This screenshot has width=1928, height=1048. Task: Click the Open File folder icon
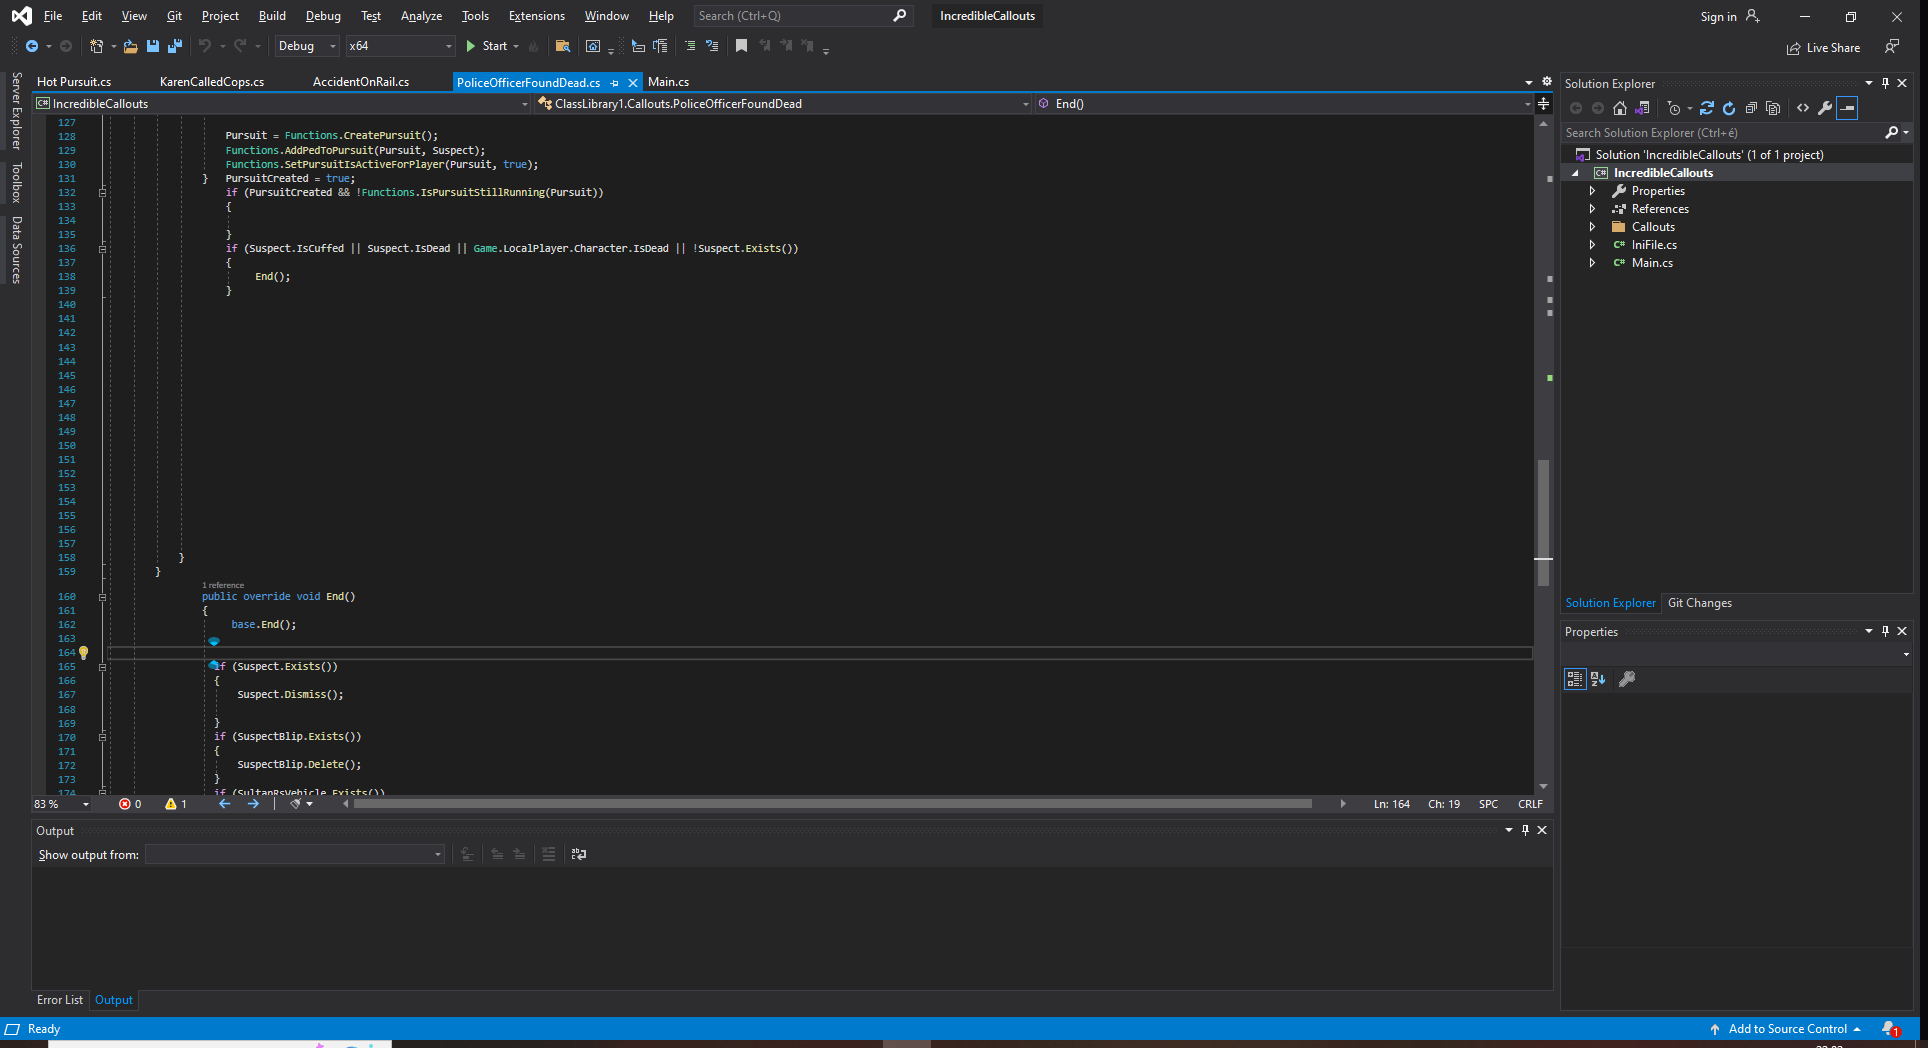coord(130,46)
